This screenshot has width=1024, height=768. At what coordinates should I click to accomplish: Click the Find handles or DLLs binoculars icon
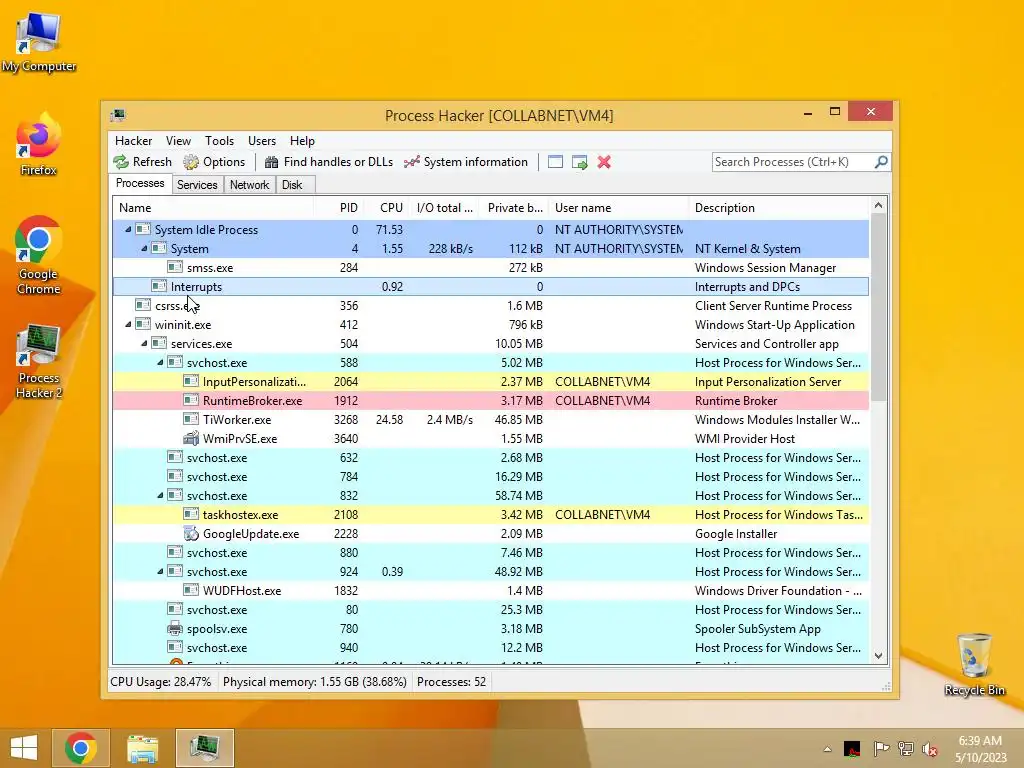tap(272, 162)
